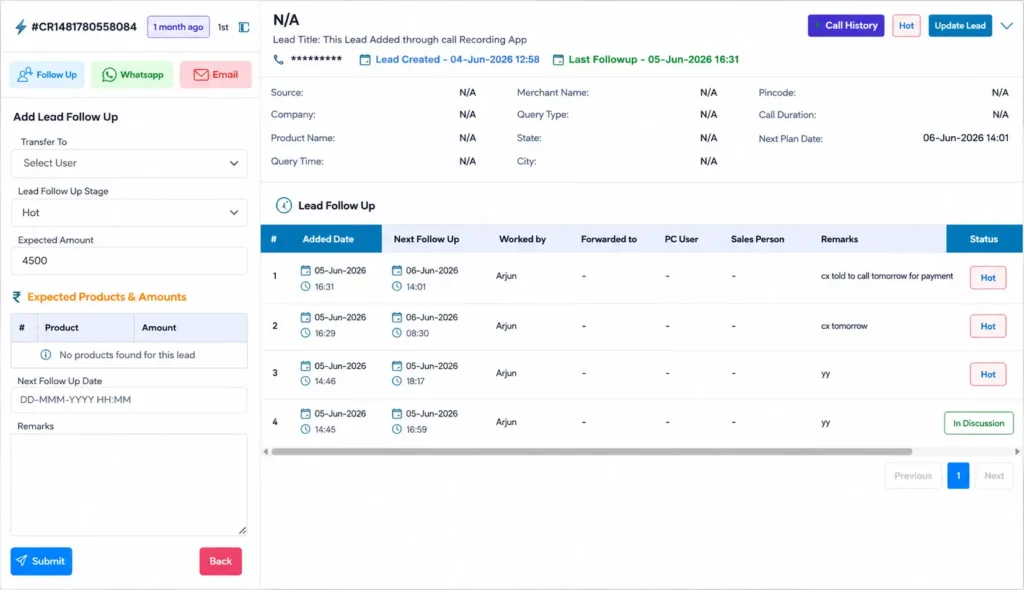Click remark 'cx told to call tomorrow for payment'

click(x=887, y=276)
